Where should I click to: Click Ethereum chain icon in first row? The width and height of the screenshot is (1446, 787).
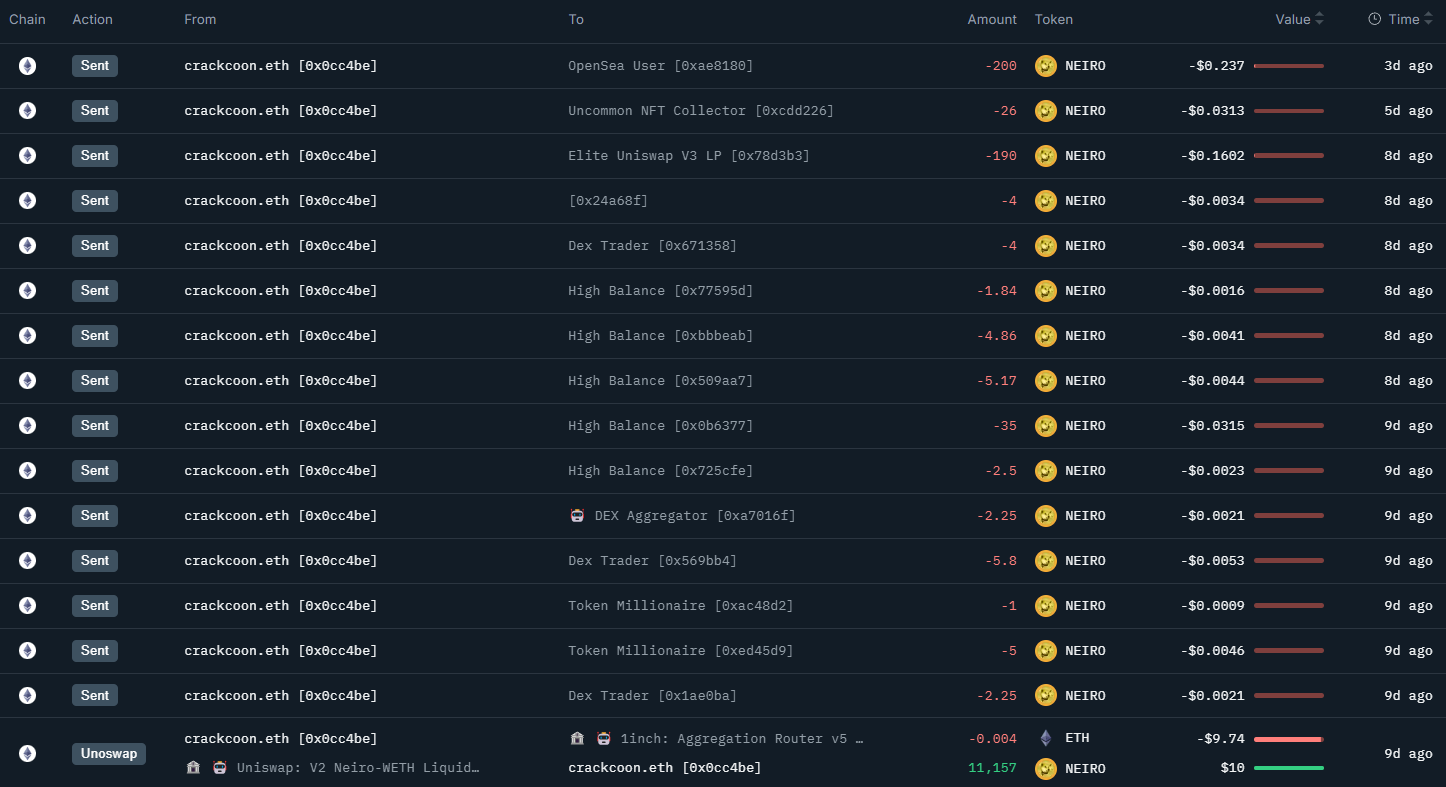click(x=27, y=66)
